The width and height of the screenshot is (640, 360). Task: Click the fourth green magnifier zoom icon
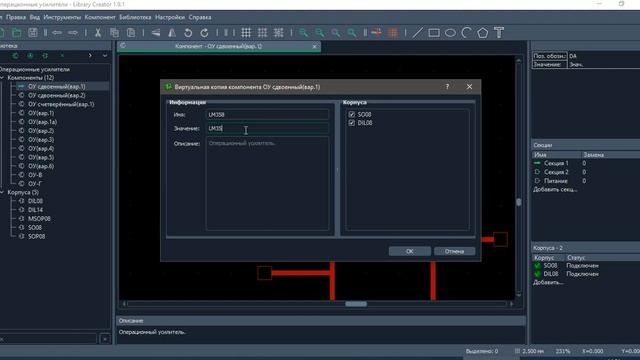[x=352, y=33]
